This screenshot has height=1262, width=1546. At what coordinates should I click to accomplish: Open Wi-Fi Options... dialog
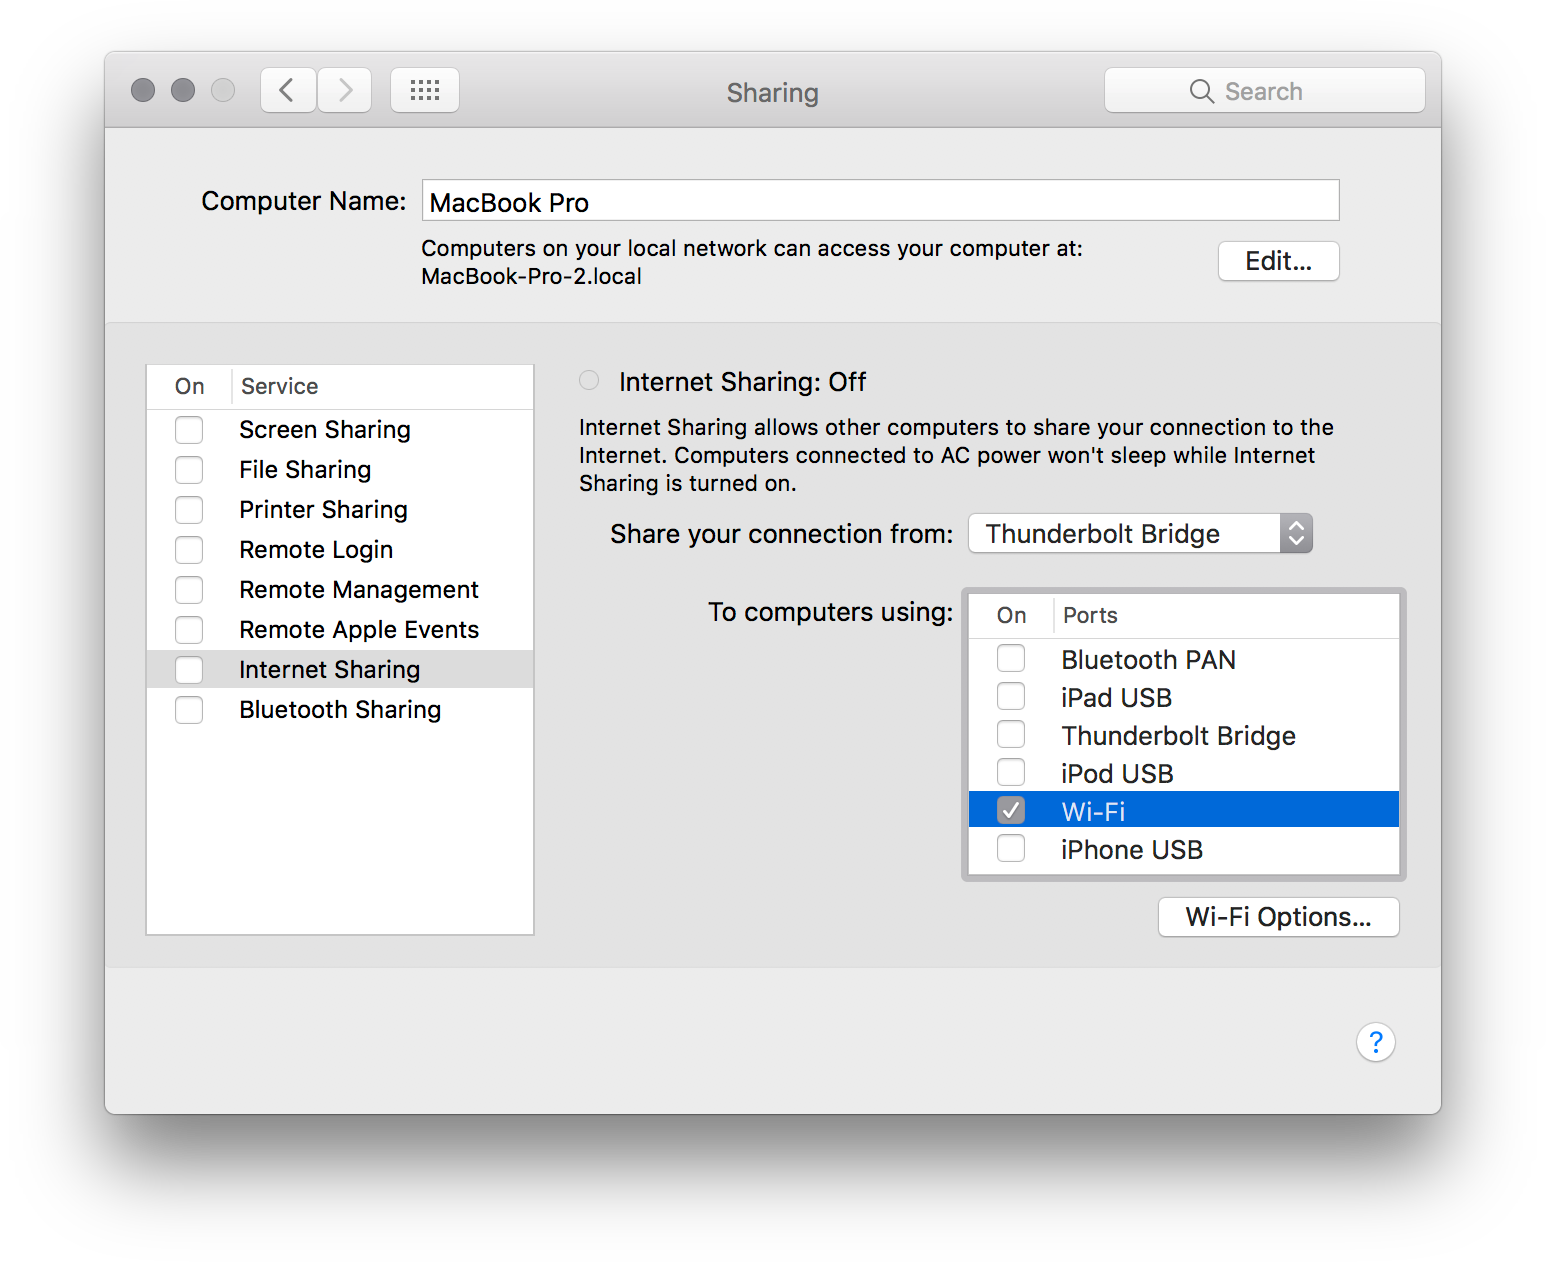tap(1278, 917)
